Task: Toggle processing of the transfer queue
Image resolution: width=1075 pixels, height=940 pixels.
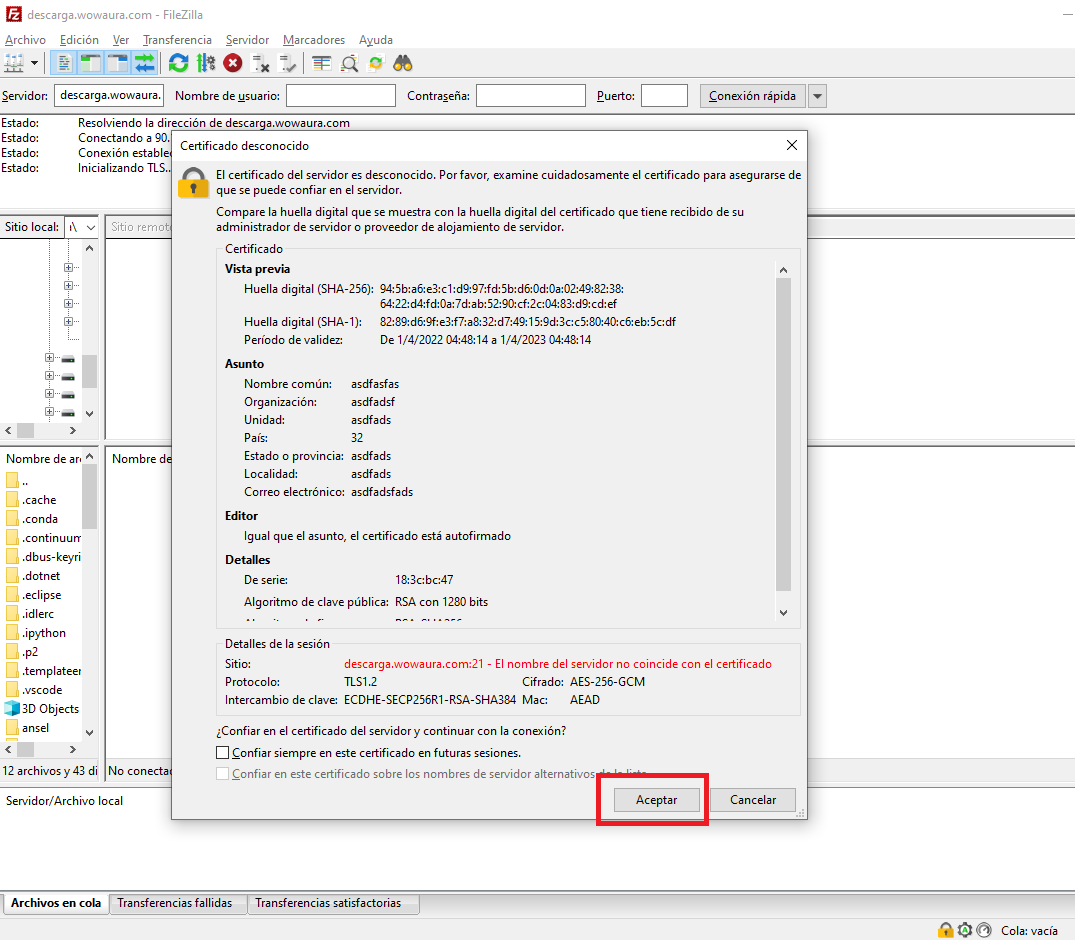Action: click(206, 64)
